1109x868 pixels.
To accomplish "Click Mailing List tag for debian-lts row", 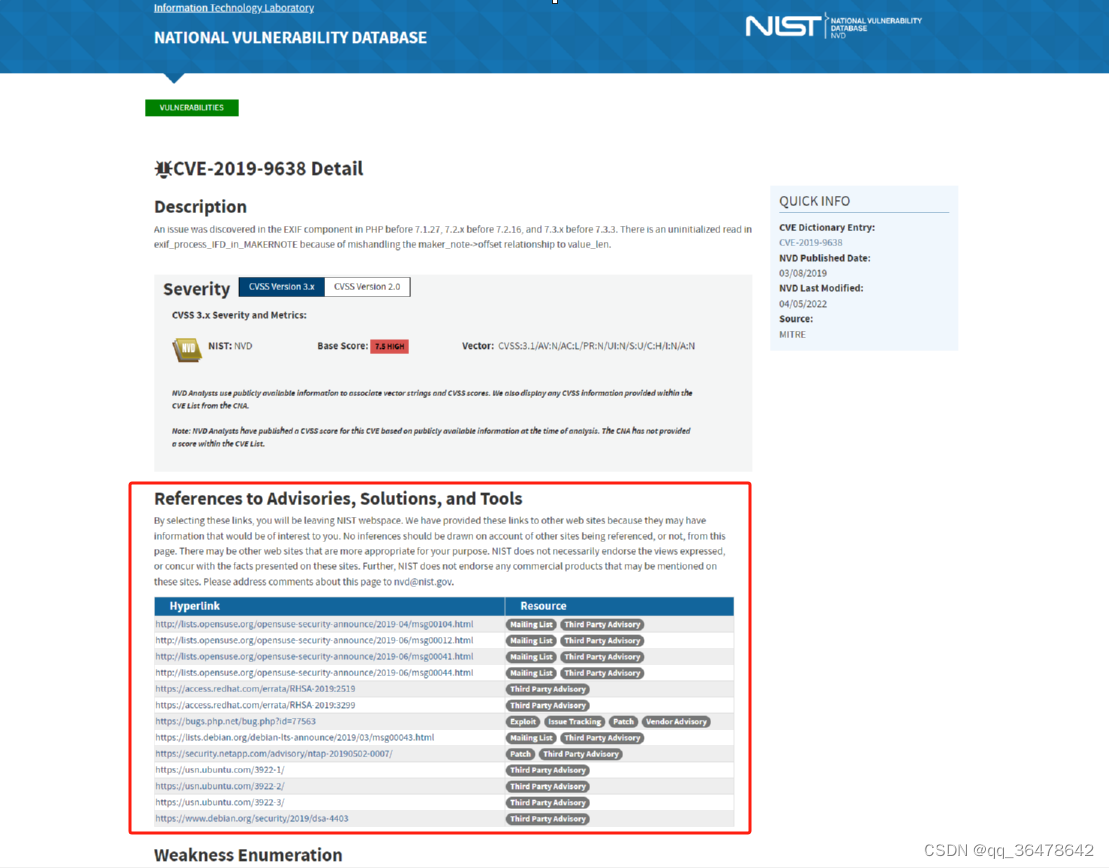I will (x=531, y=738).
